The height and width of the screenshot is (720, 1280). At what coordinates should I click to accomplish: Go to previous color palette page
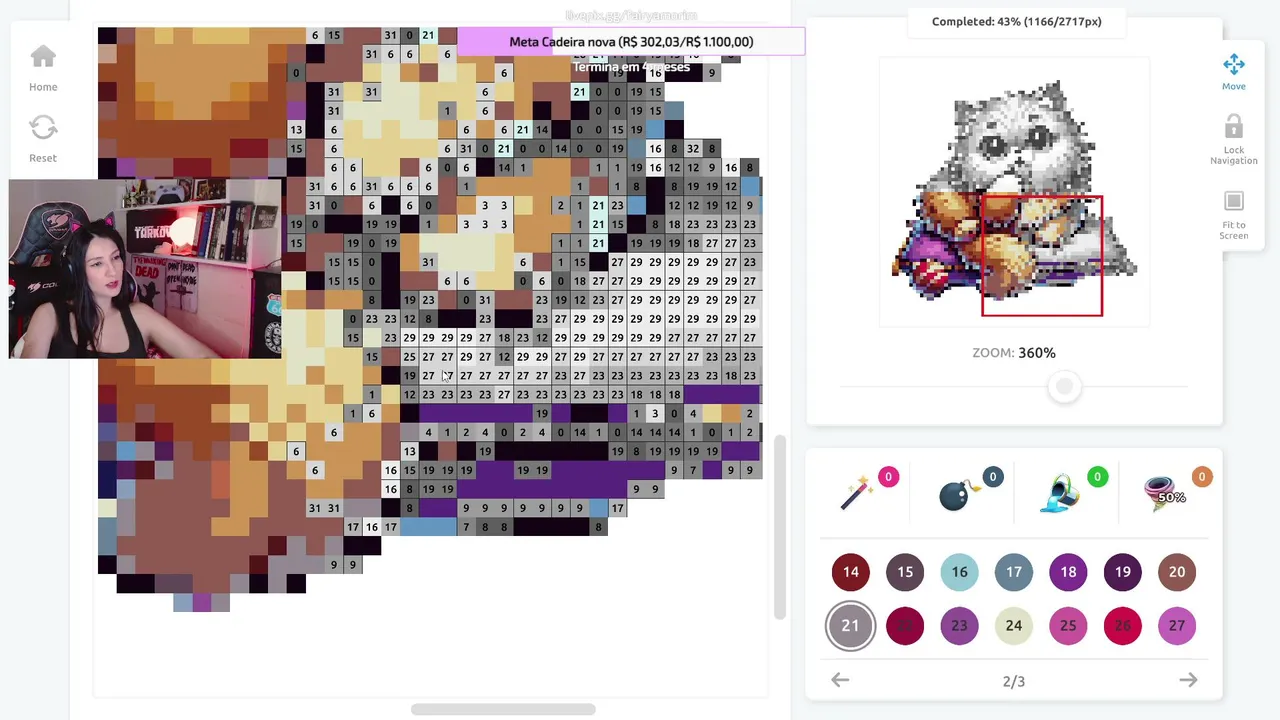(840, 680)
